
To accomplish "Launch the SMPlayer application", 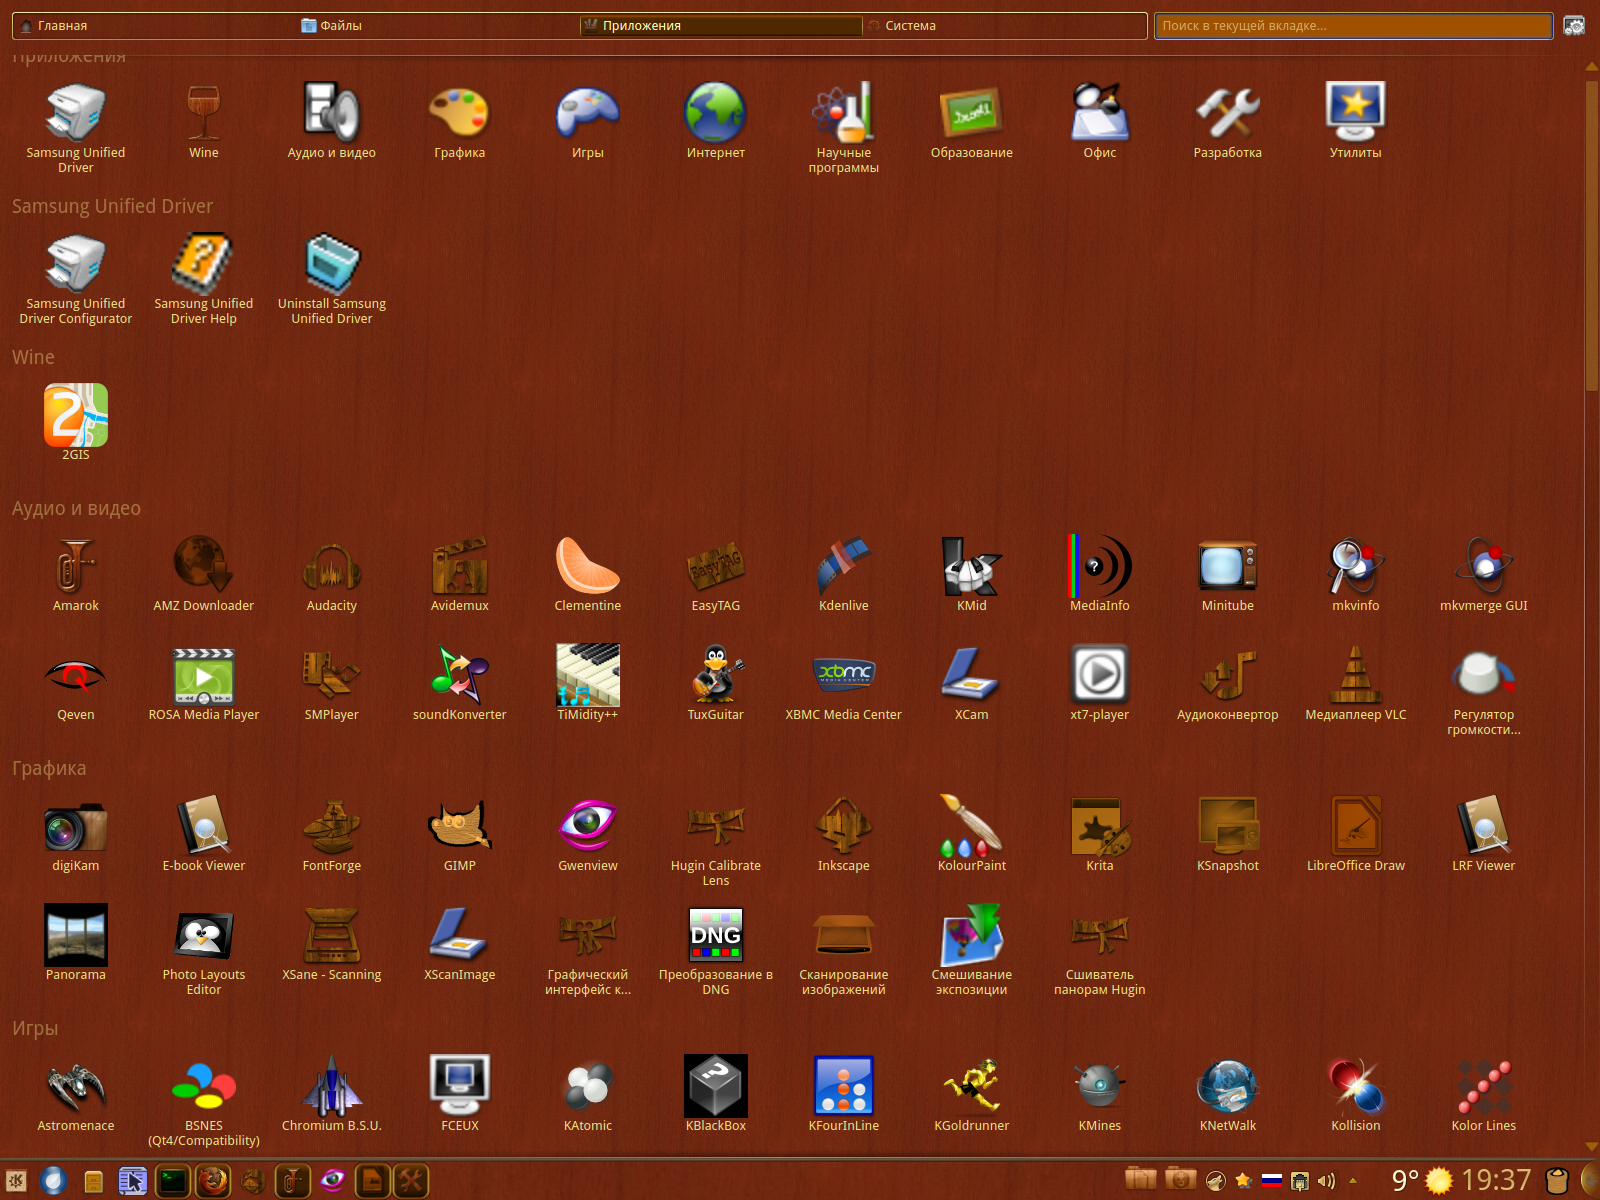I will (x=332, y=684).
